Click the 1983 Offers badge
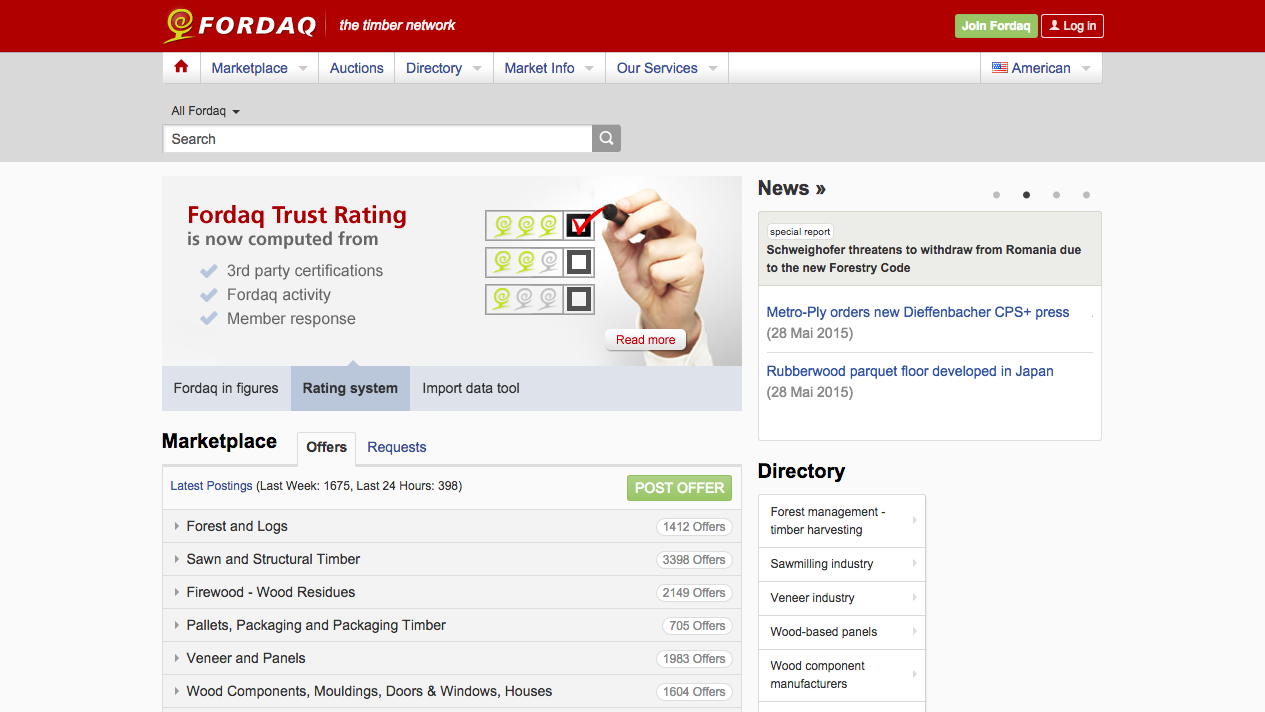Image resolution: width=1265 pixels, height=712 pixels. click(694, 659)
